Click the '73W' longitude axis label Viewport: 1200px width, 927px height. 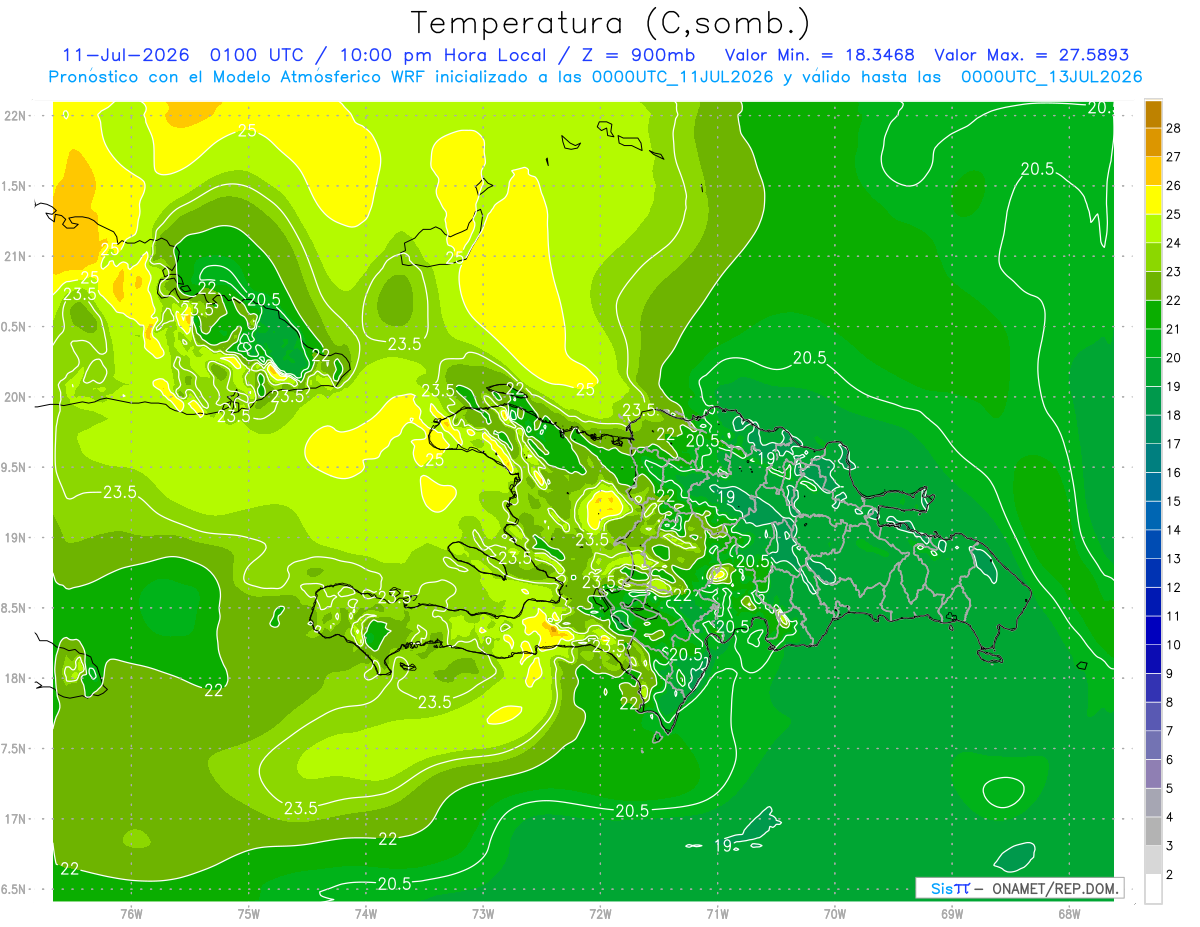click(482, 912)
